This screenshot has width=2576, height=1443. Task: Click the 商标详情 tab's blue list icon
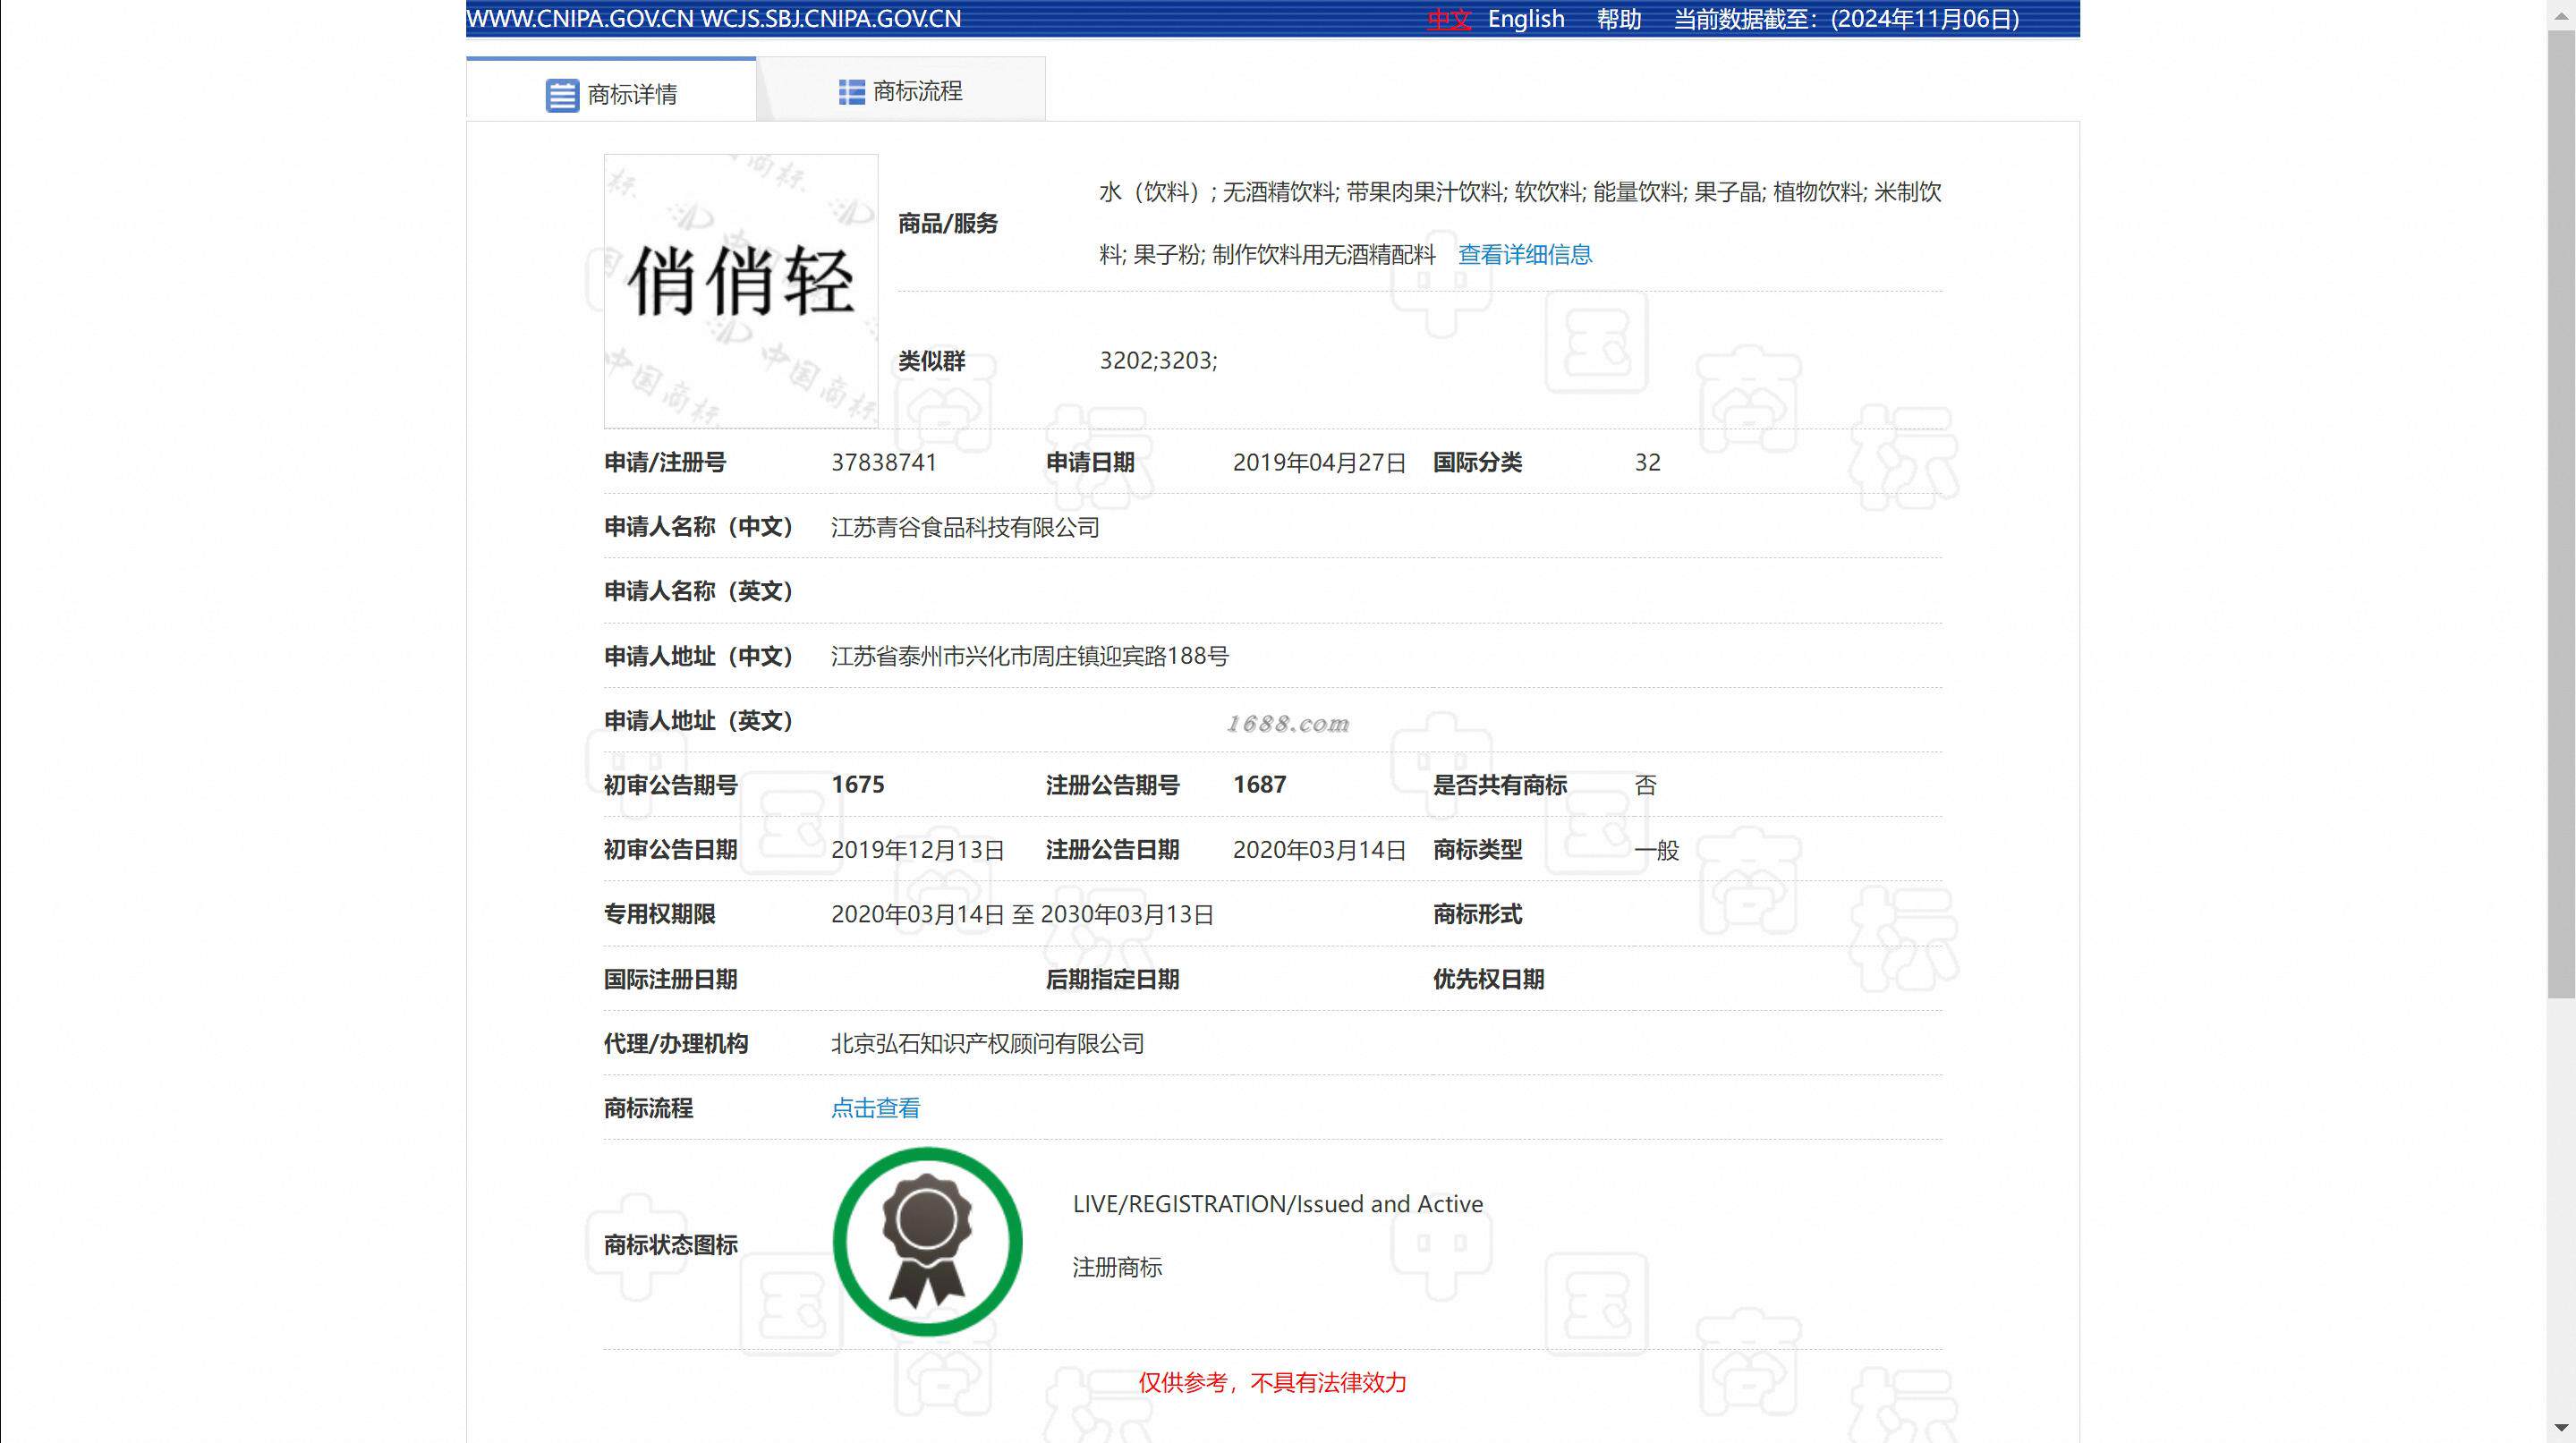562,95
